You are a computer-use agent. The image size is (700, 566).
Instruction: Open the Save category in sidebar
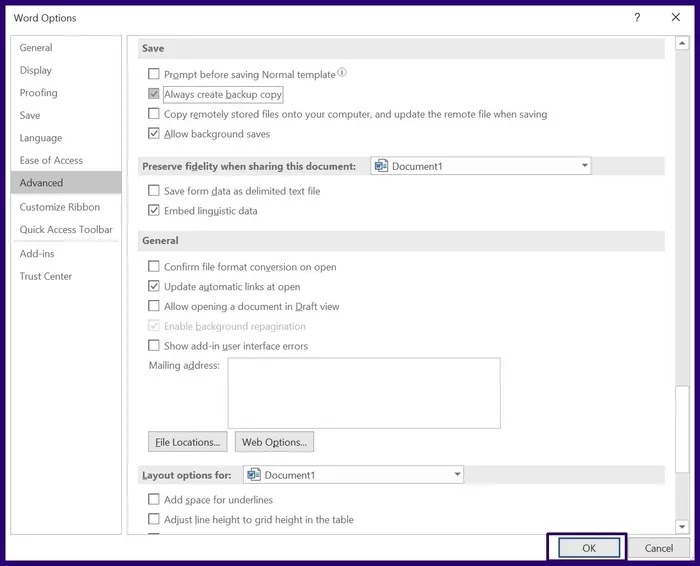pos(66,115)
